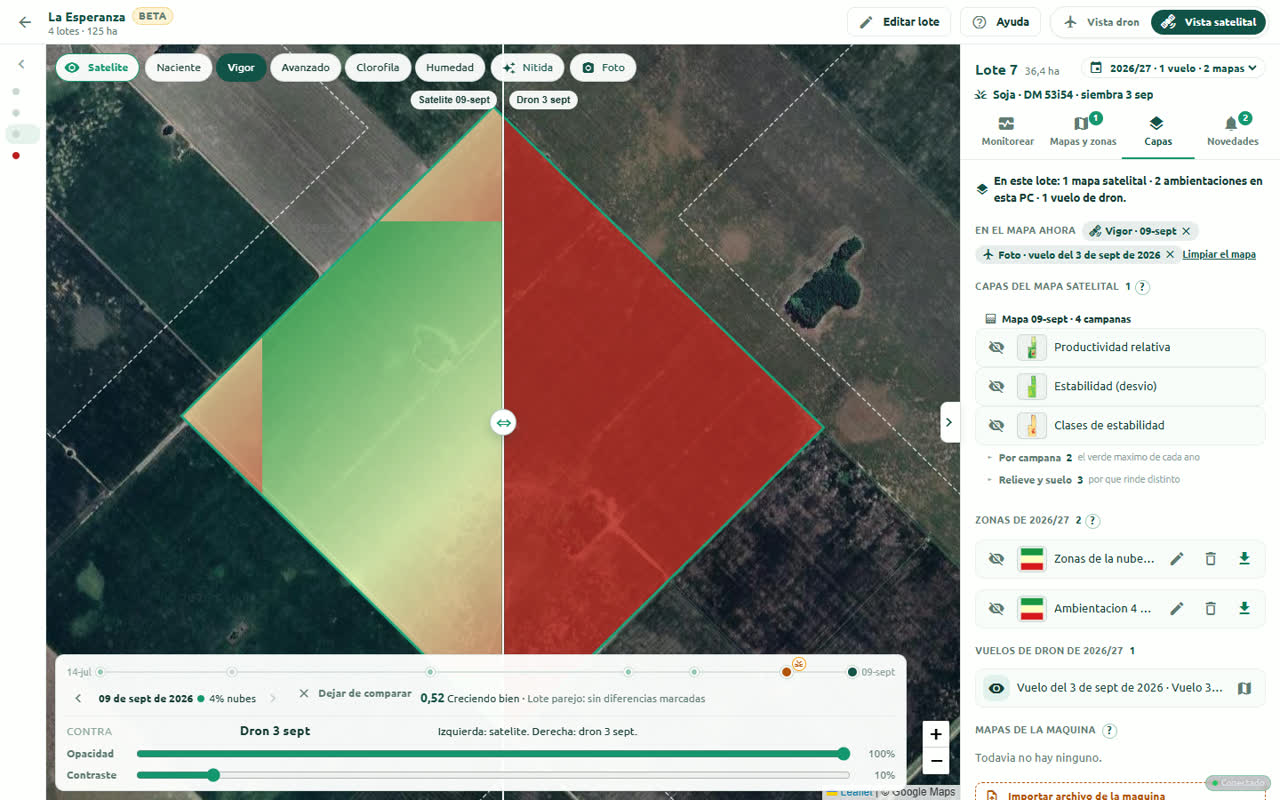Image resolution: width=1280 pixels, height=800 pixels.
Task: Click Dejar de comparar
Action: coord(355,693)
